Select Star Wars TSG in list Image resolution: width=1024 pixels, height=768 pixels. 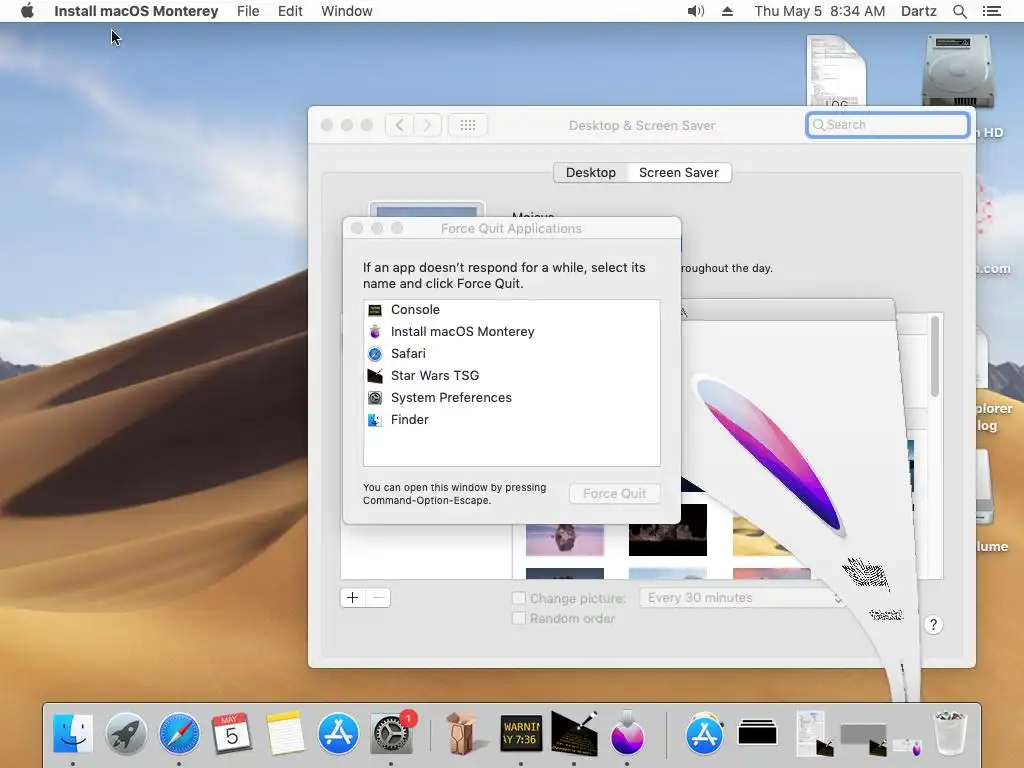pyautogui.click(x=511, y=376)
